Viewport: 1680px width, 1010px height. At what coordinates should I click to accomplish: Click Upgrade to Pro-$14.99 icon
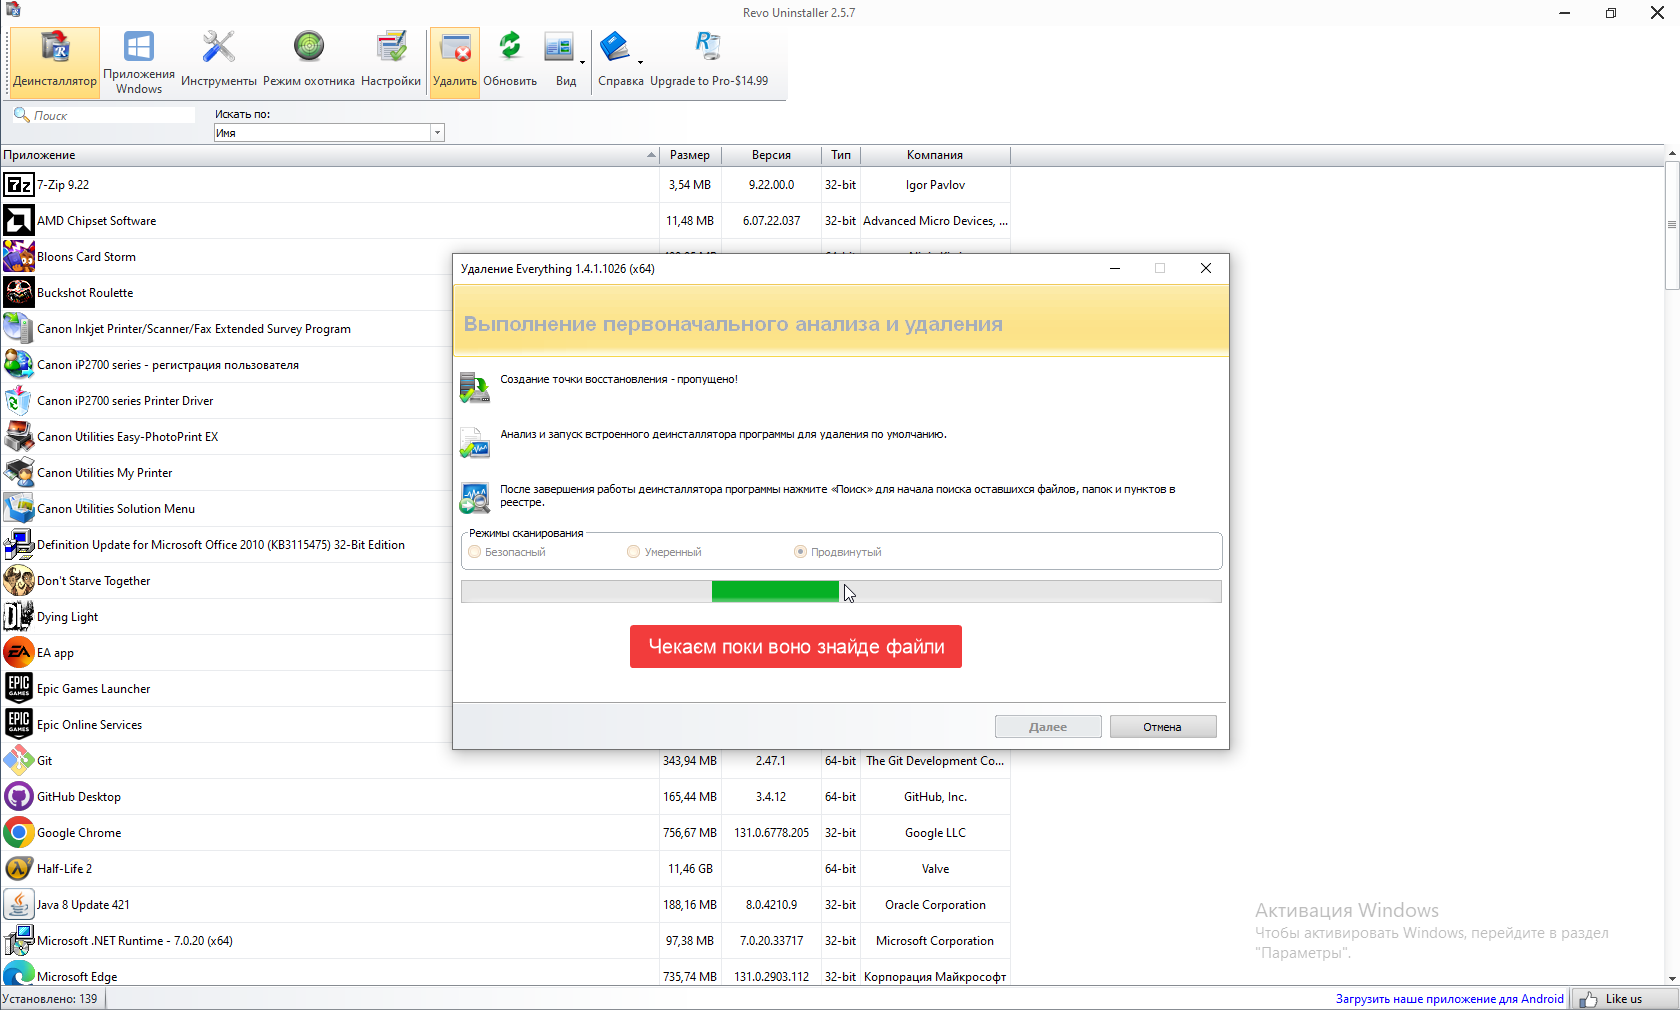(709, 62)
